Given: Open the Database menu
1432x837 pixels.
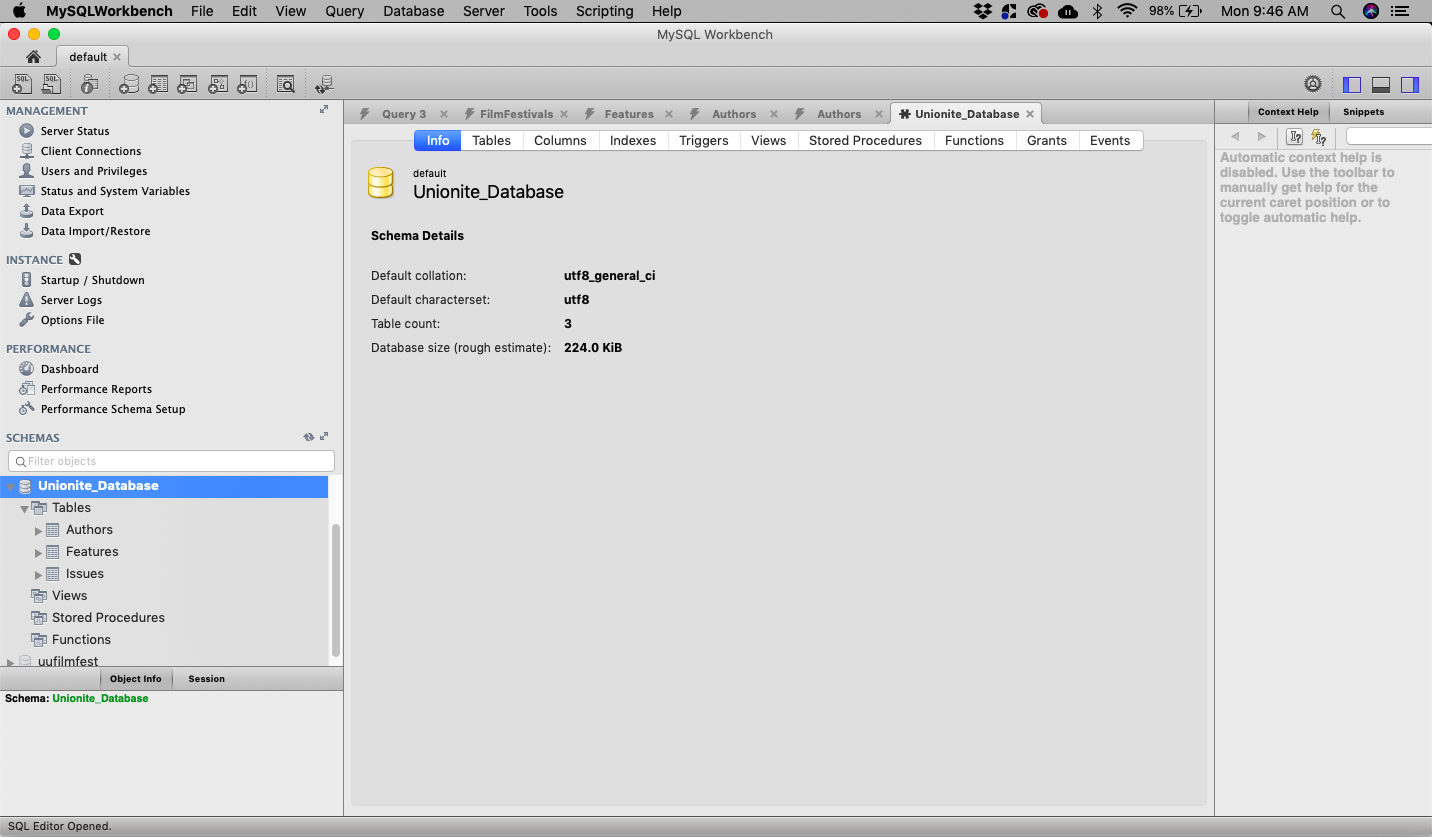Looking at the screenshot, I should 414,11.
